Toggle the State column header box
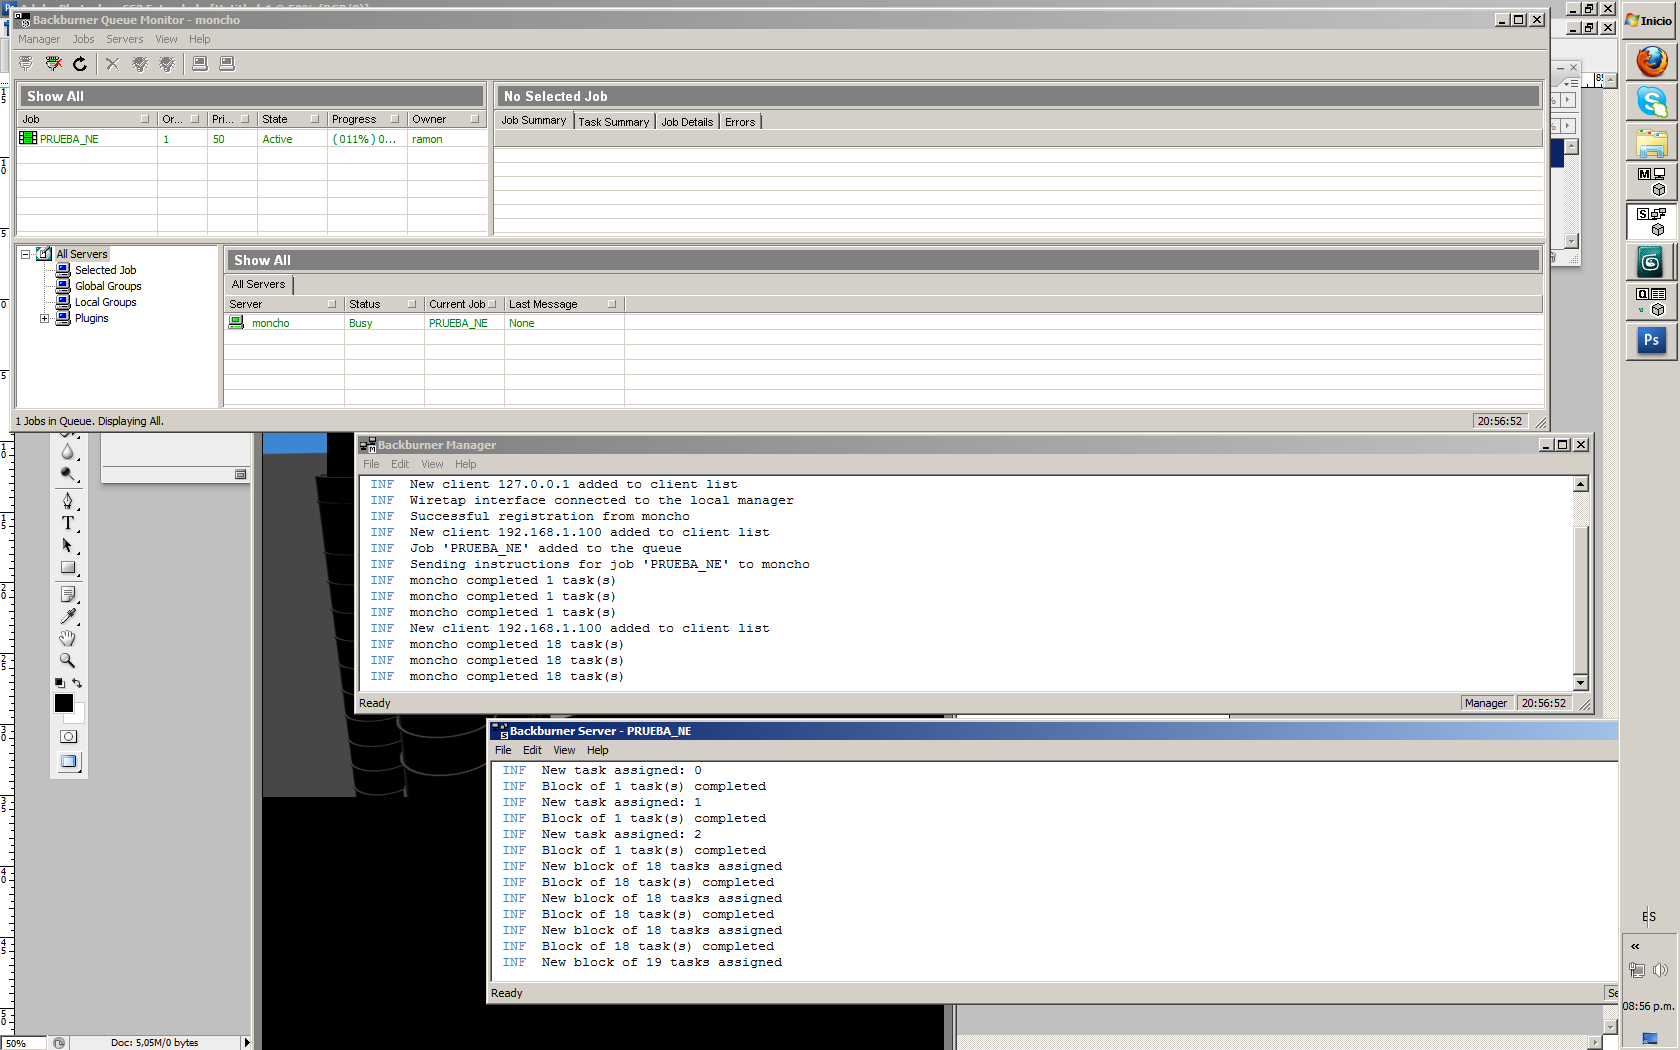 (315, 119)
